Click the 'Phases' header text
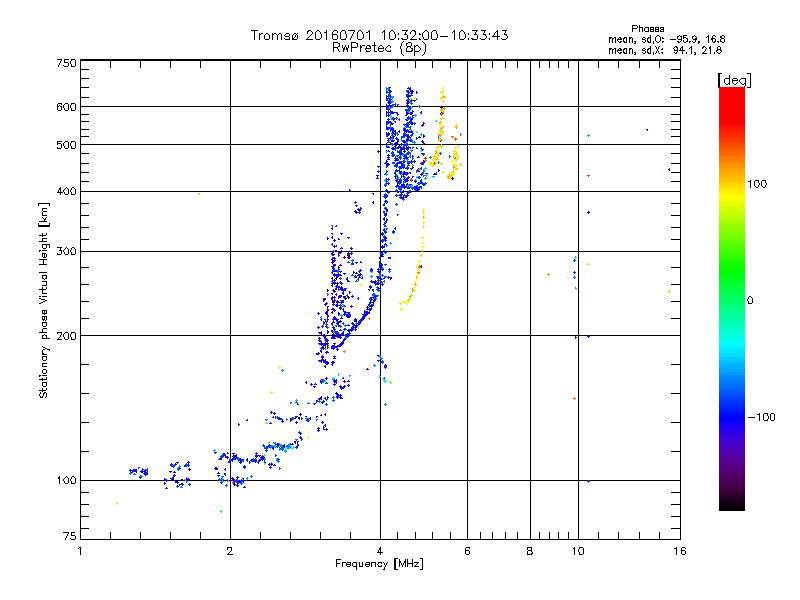Viewport: 800px width, 600px height. (647, 29)
